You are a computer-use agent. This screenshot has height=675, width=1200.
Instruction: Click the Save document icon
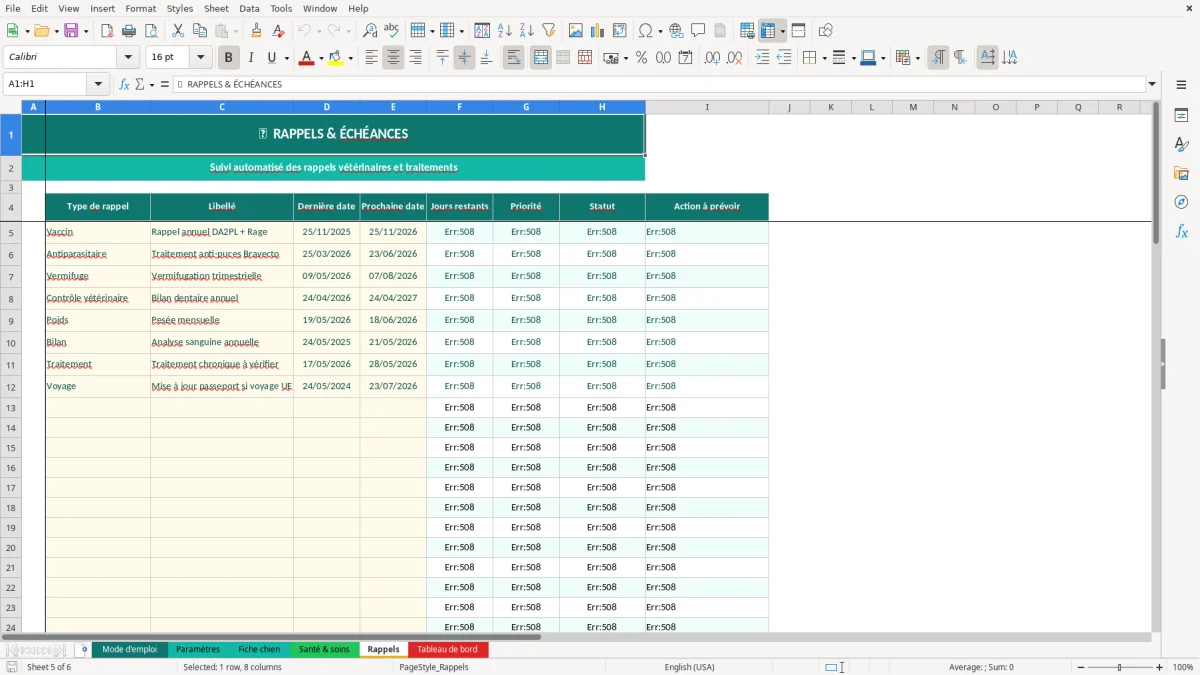tap(71, 31)
